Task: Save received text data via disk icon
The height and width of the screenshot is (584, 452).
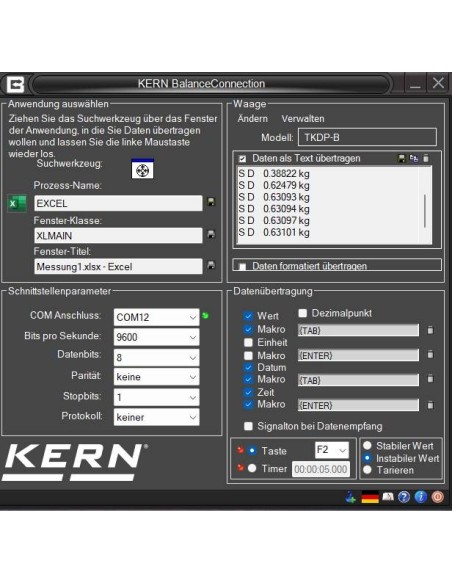Action: [x=402, y=158]
